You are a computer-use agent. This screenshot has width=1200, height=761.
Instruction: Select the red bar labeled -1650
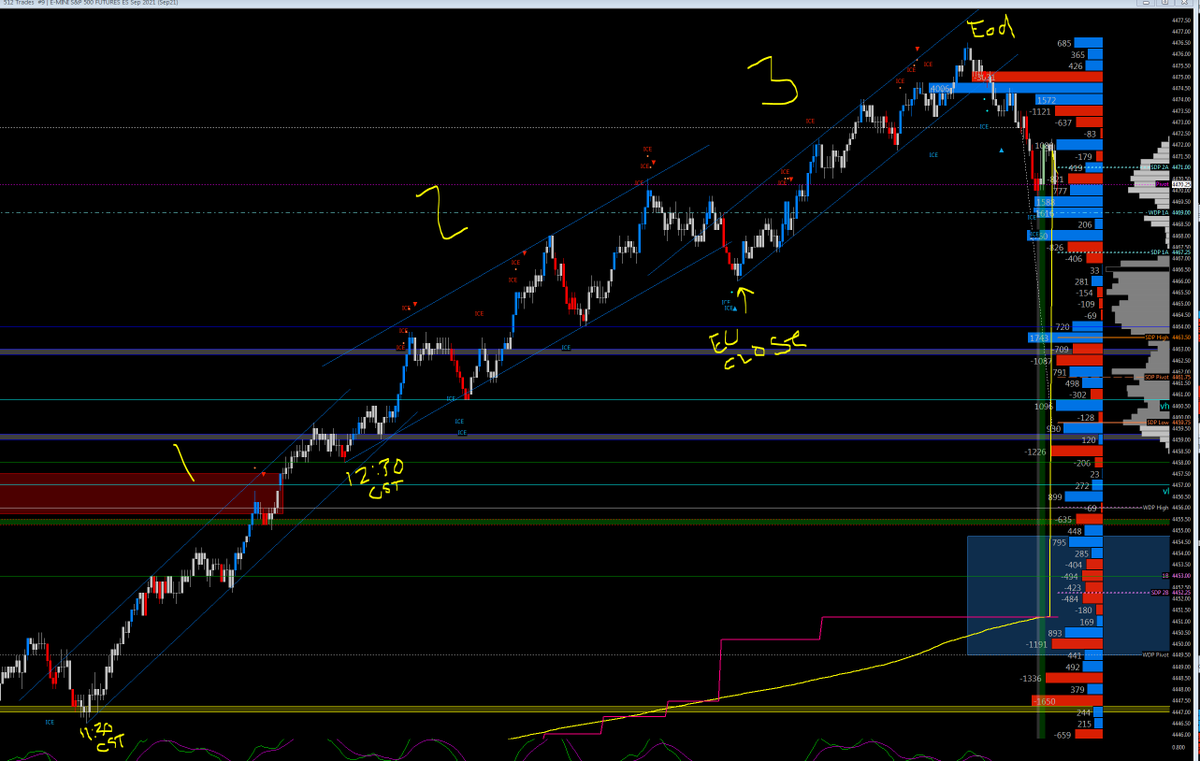pyautogui.click(x=1067, y=701)
